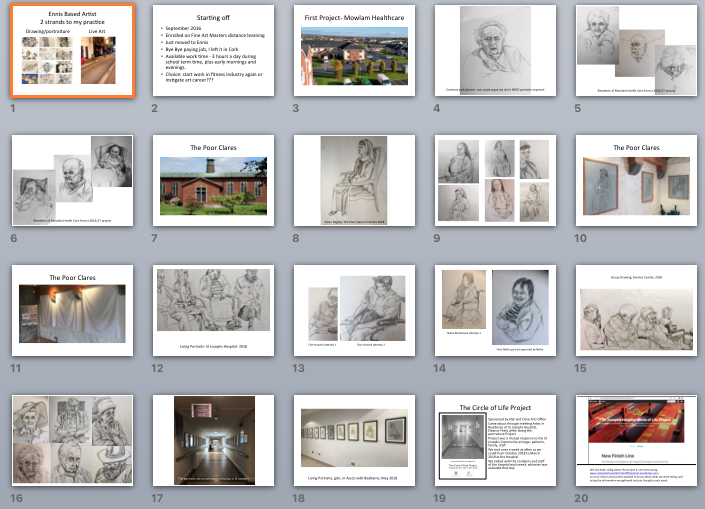Screen dimensions: 705x509
Task: Click slide 12 Living Portraits group sketch
Action: (x=210, y=310)
